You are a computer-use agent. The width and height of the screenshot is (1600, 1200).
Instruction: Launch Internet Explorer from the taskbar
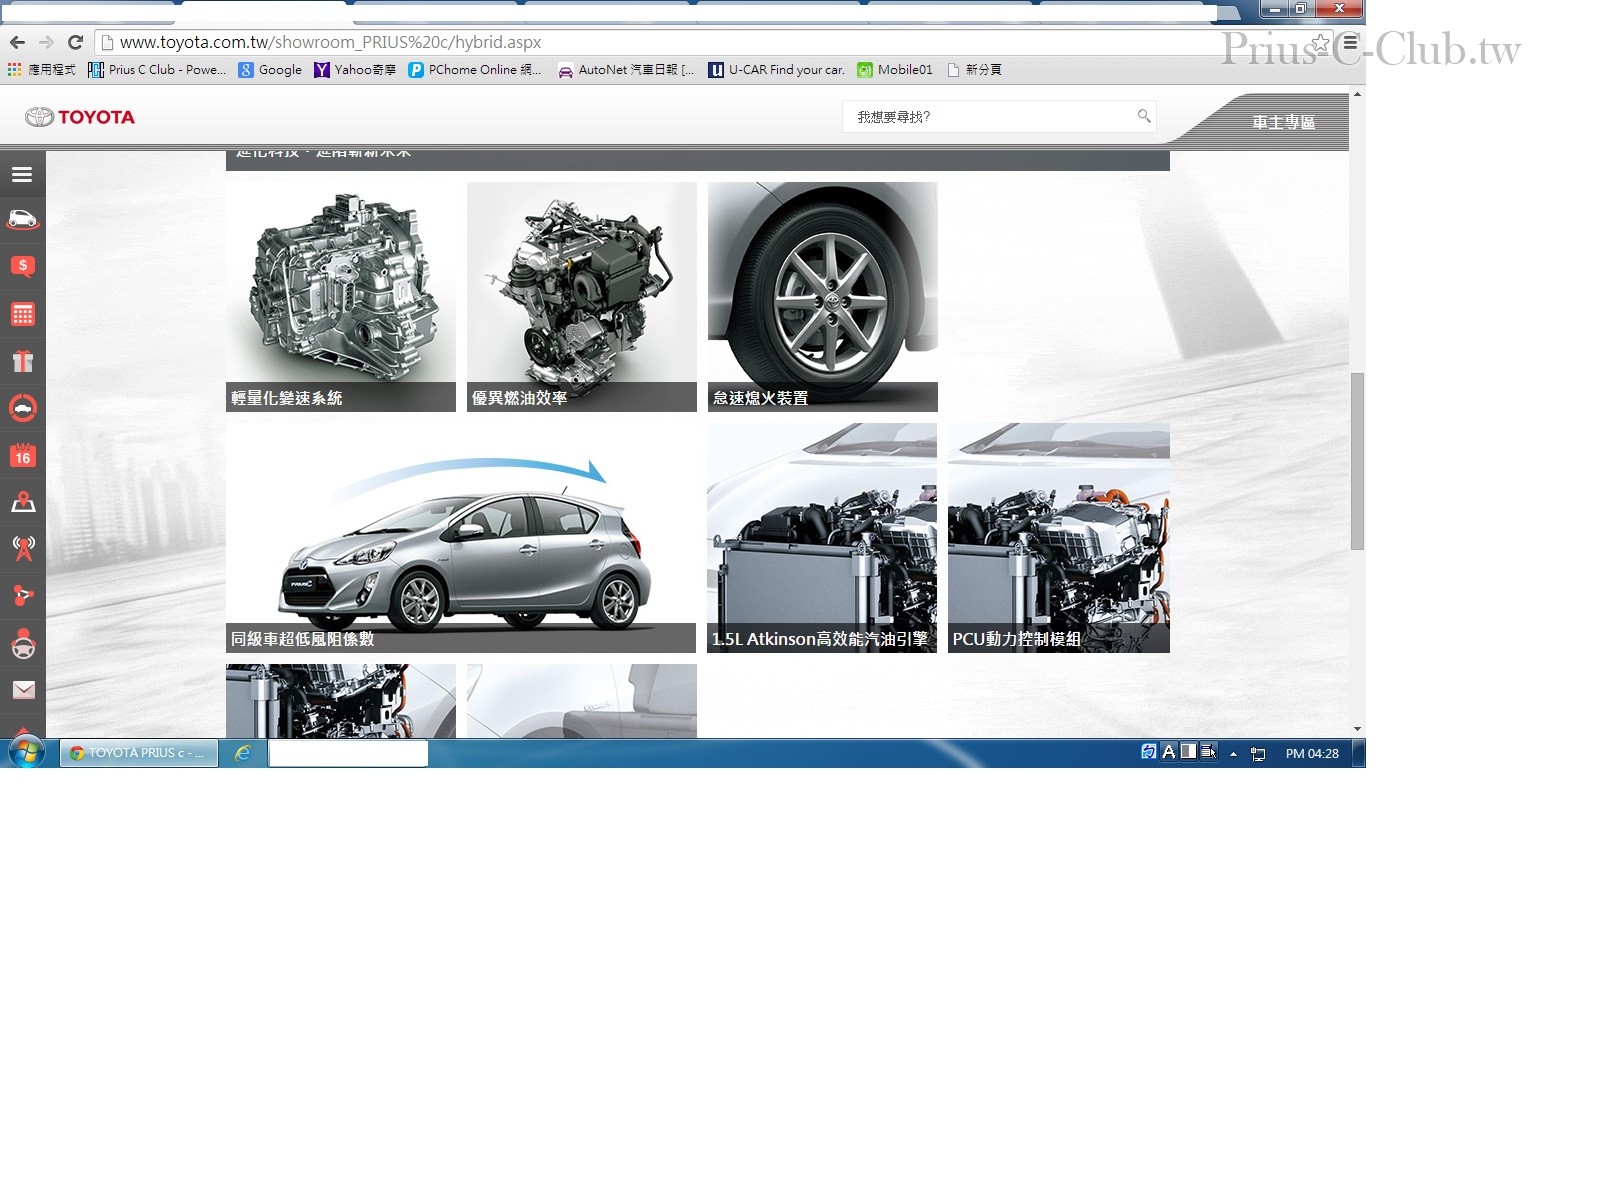click(x=242, y=753)
